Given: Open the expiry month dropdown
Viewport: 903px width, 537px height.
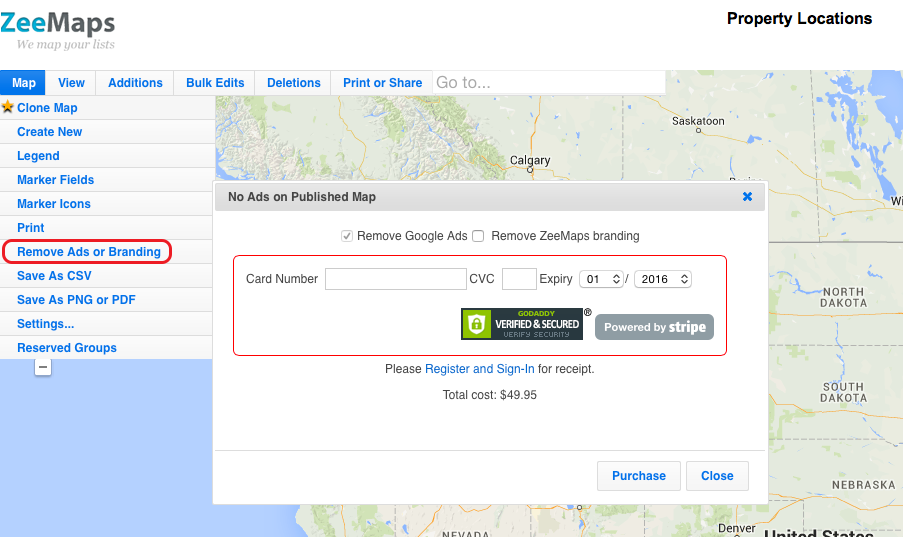Looking at the screenshot, I should 601,279.
